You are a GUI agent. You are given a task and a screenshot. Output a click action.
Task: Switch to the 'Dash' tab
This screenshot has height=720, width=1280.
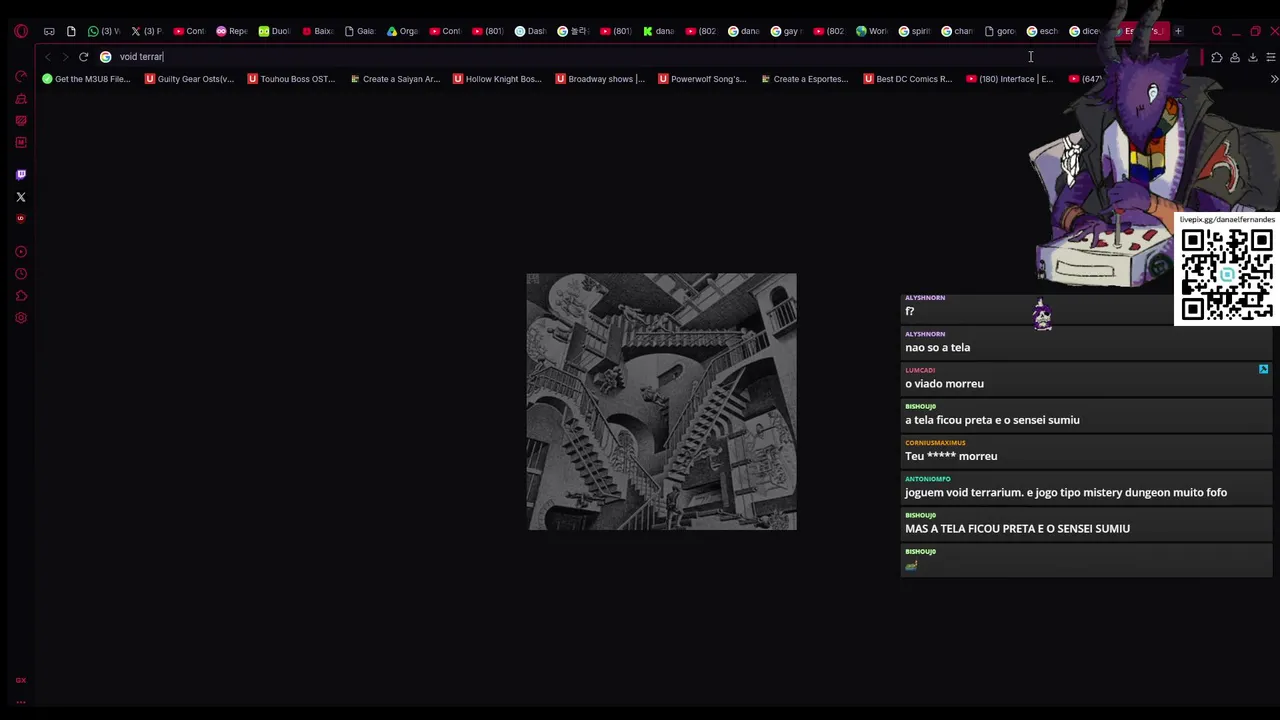tap(530, 31)
